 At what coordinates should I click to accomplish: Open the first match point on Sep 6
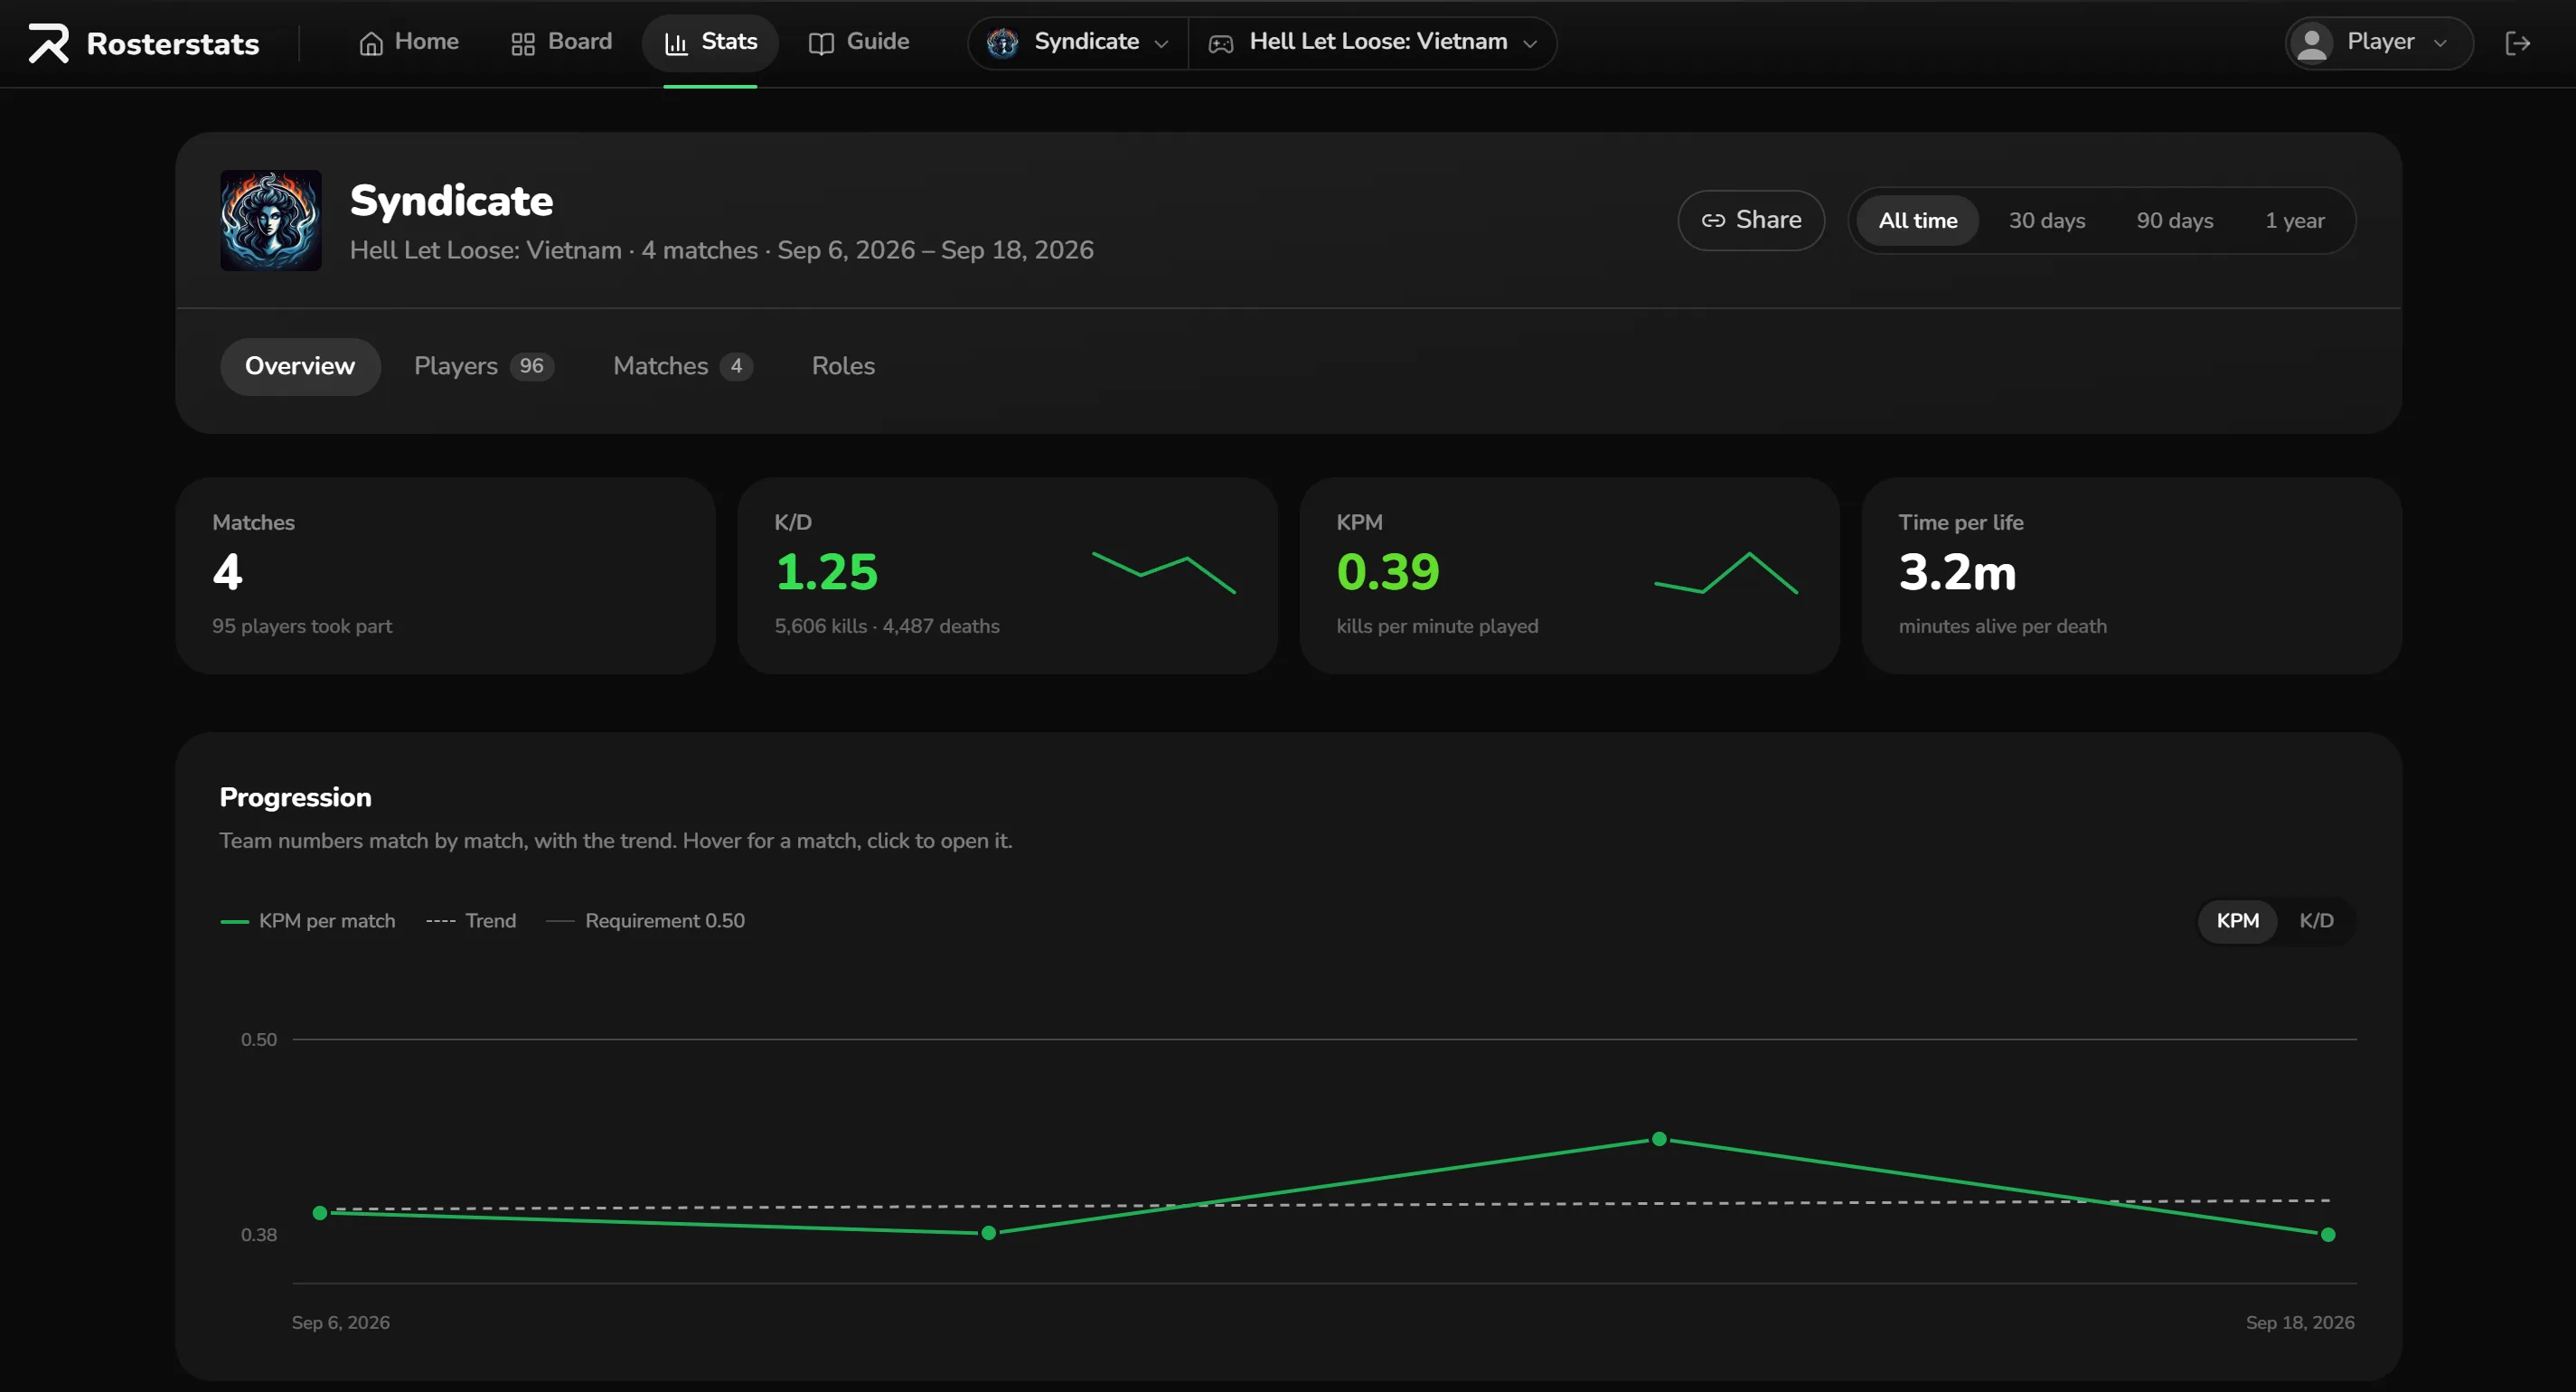[320, 1213]
